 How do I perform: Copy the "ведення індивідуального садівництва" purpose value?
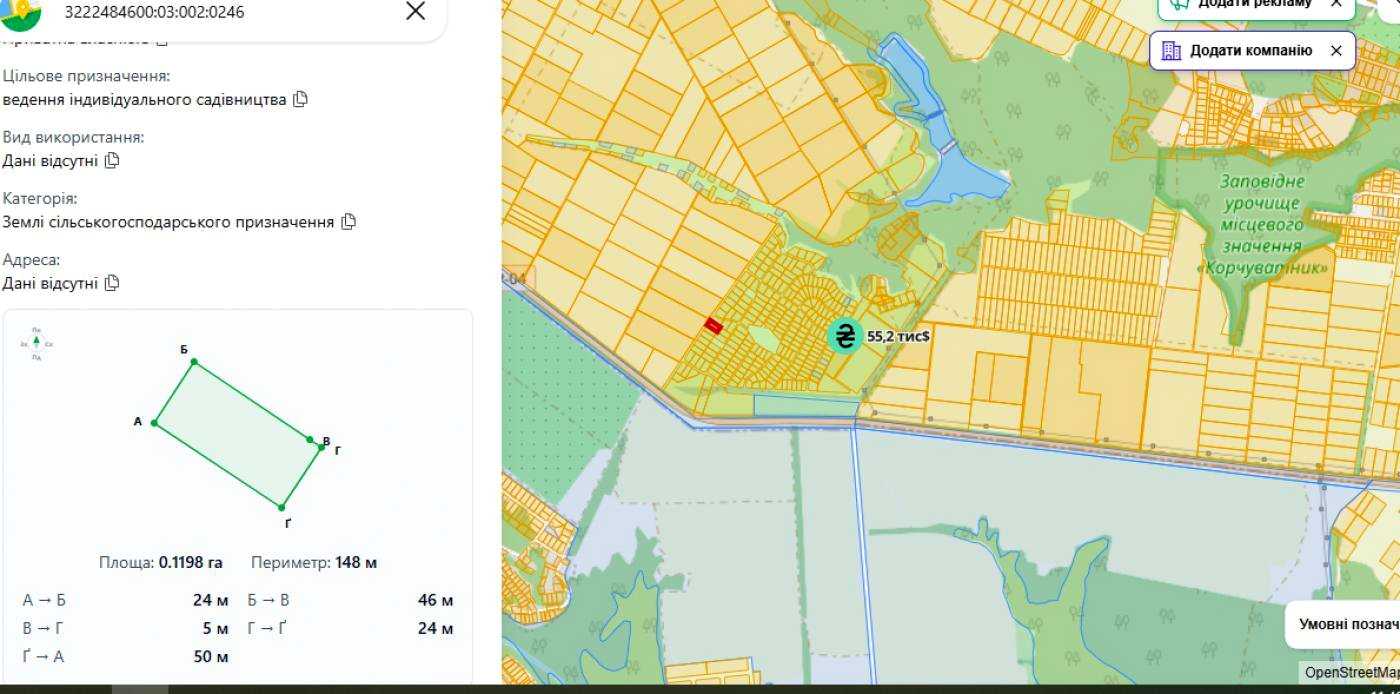click(300, 99)
